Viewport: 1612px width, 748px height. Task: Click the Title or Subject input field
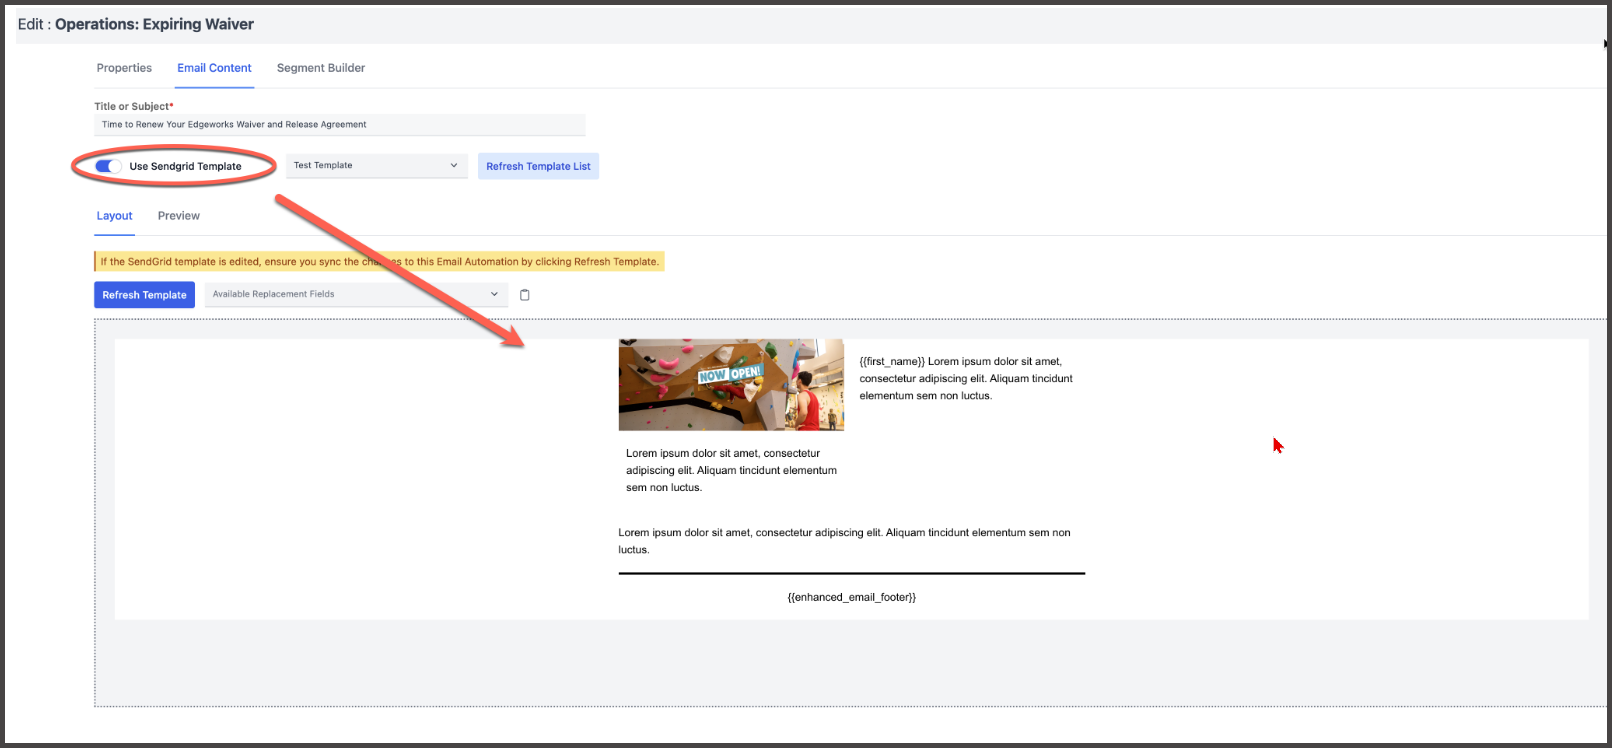click(340, 125)
